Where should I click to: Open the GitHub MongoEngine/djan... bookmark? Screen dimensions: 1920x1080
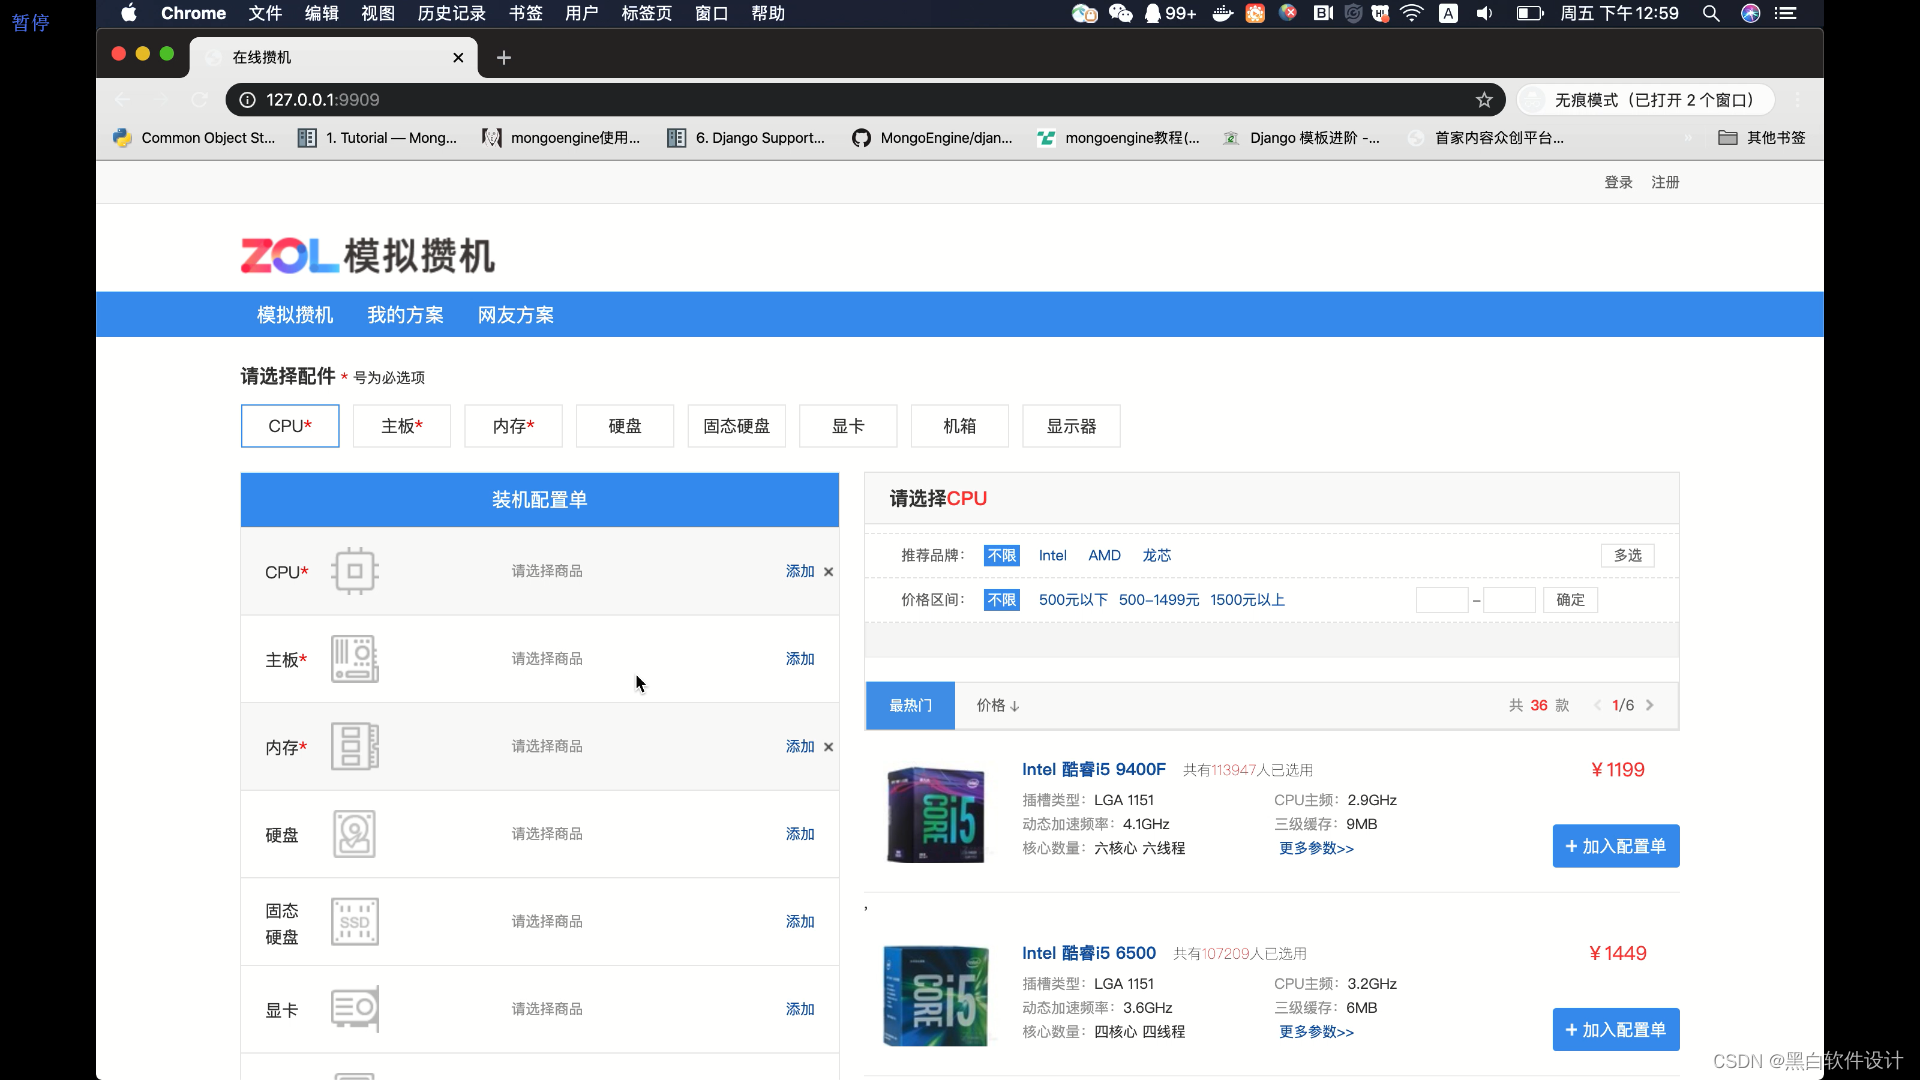pos(932,138)
